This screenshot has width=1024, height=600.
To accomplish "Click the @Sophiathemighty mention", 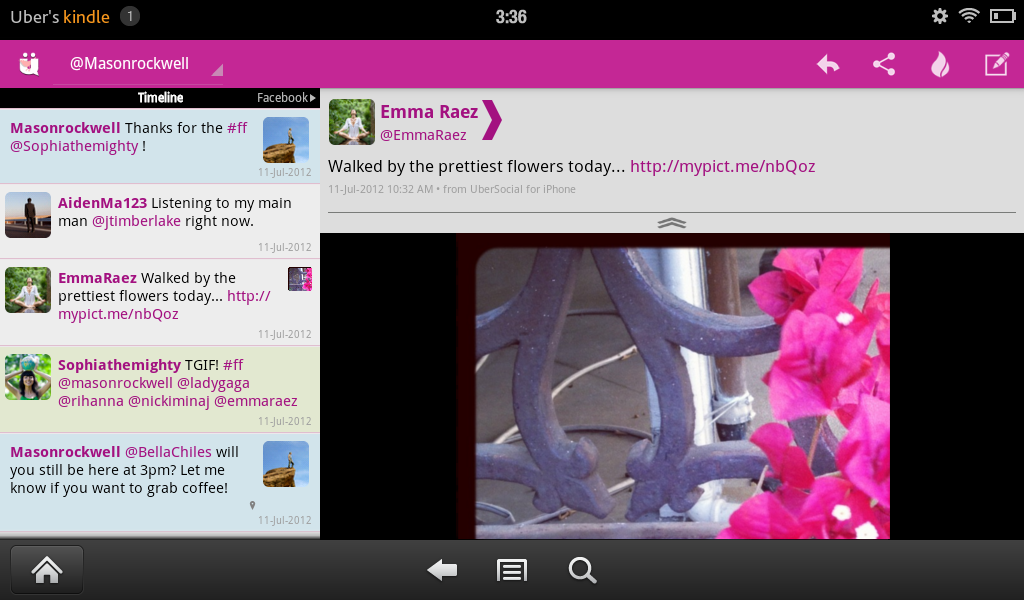I will pyautogui.click(x=75, y=145).
